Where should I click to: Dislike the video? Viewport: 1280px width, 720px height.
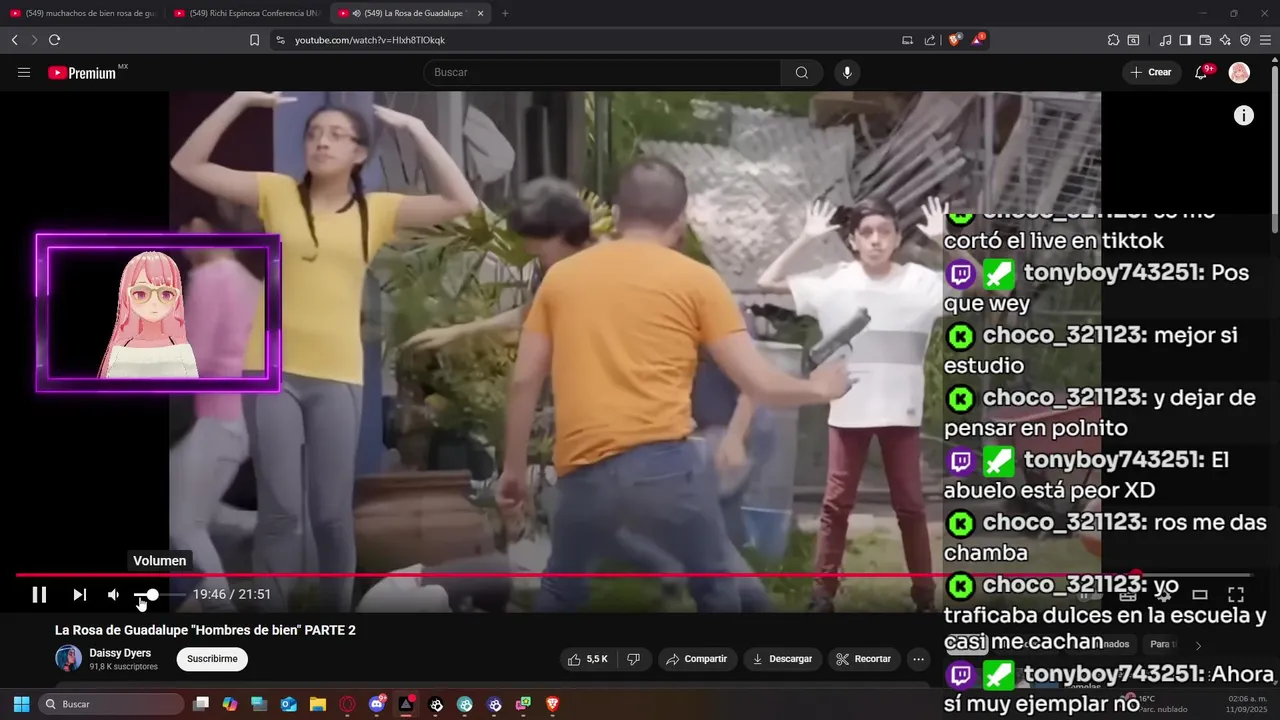tap(633, 659)
